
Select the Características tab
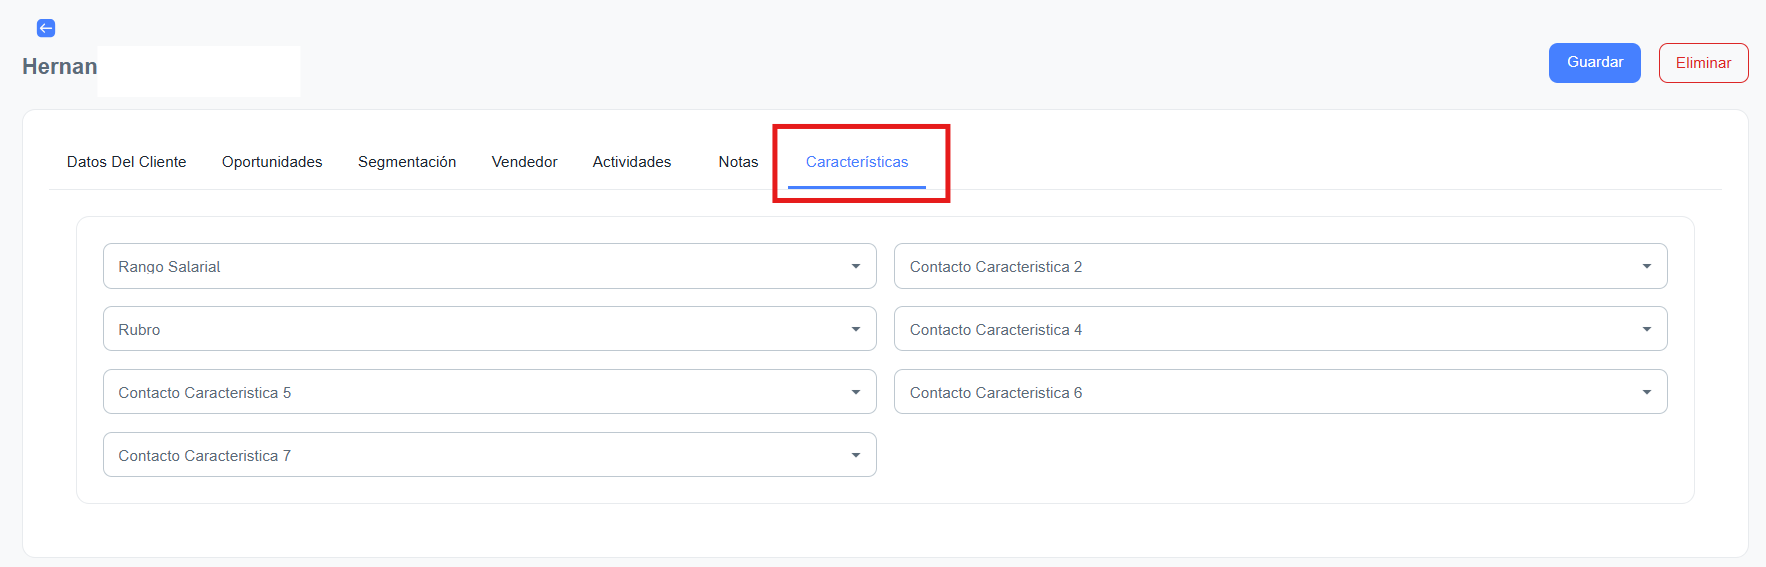click(x=857, y=162)
